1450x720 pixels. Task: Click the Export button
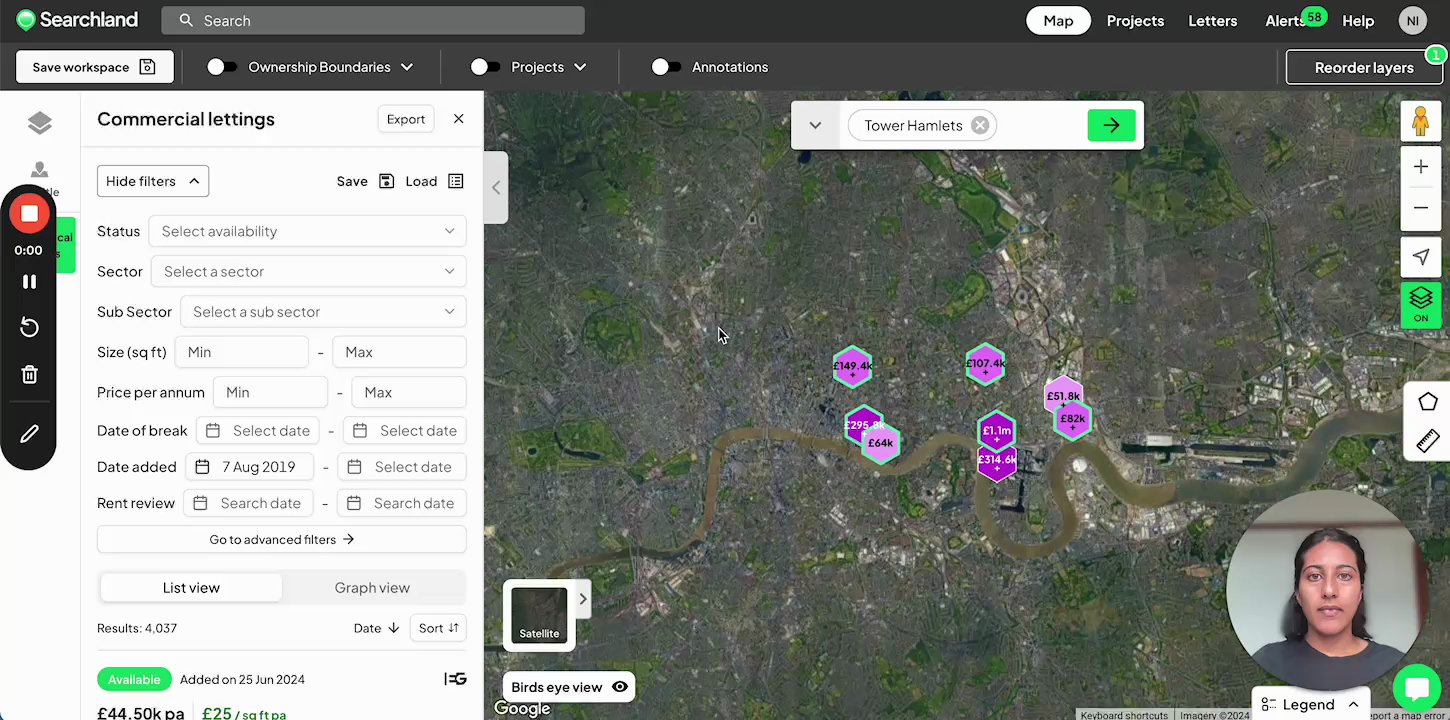point(406,119)
